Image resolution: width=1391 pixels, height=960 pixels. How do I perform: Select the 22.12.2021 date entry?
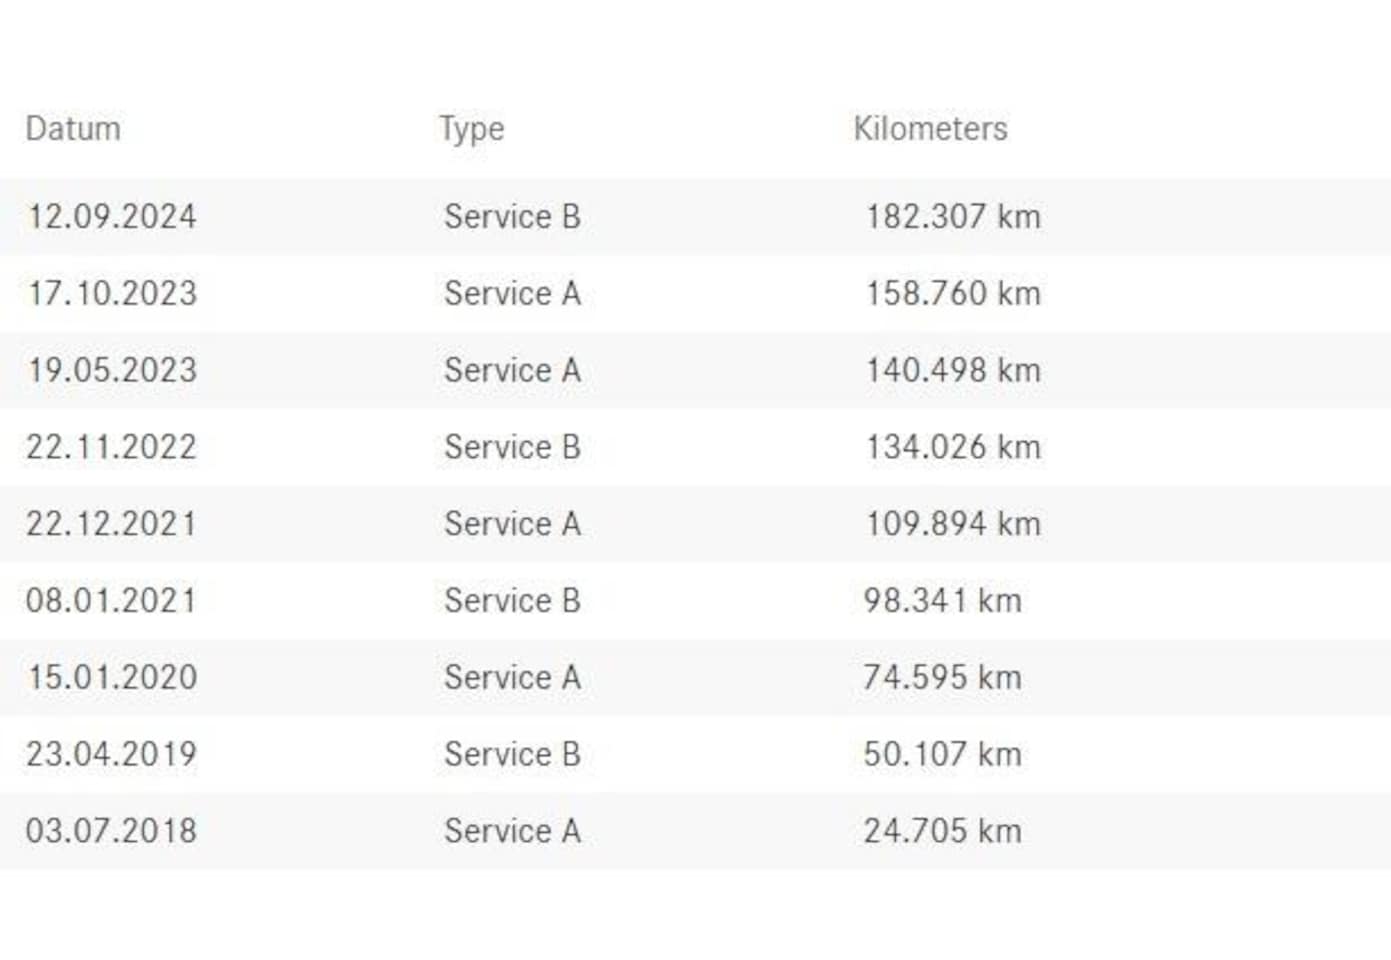(x=111, y=524)
